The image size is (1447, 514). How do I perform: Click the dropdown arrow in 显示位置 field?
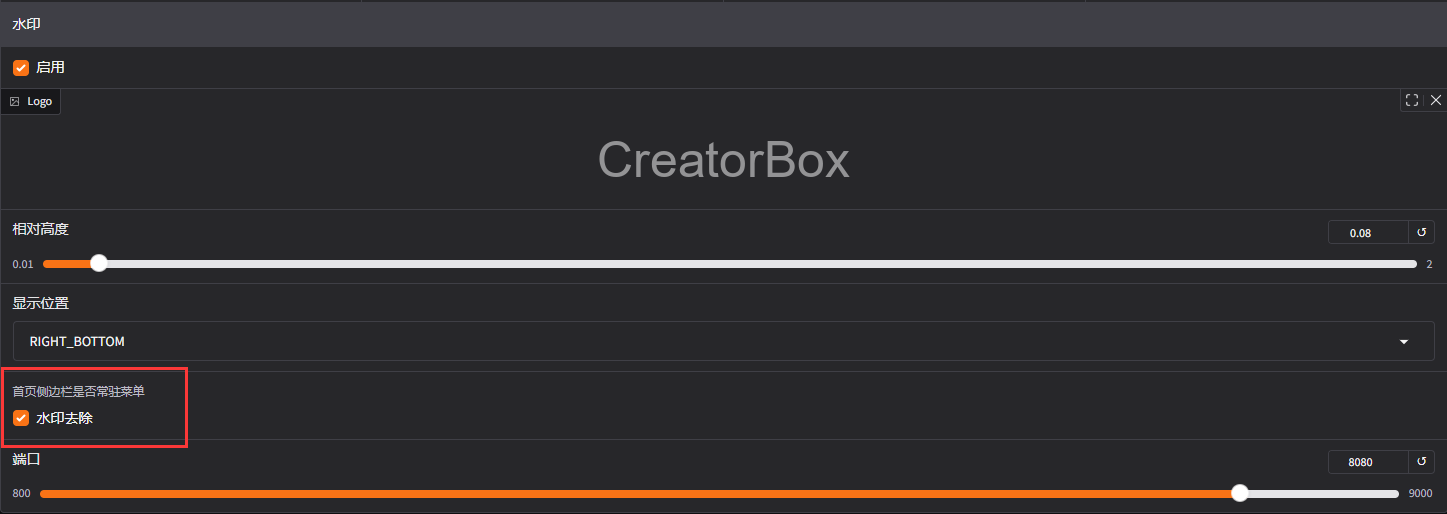click(x=1404, y=342)
